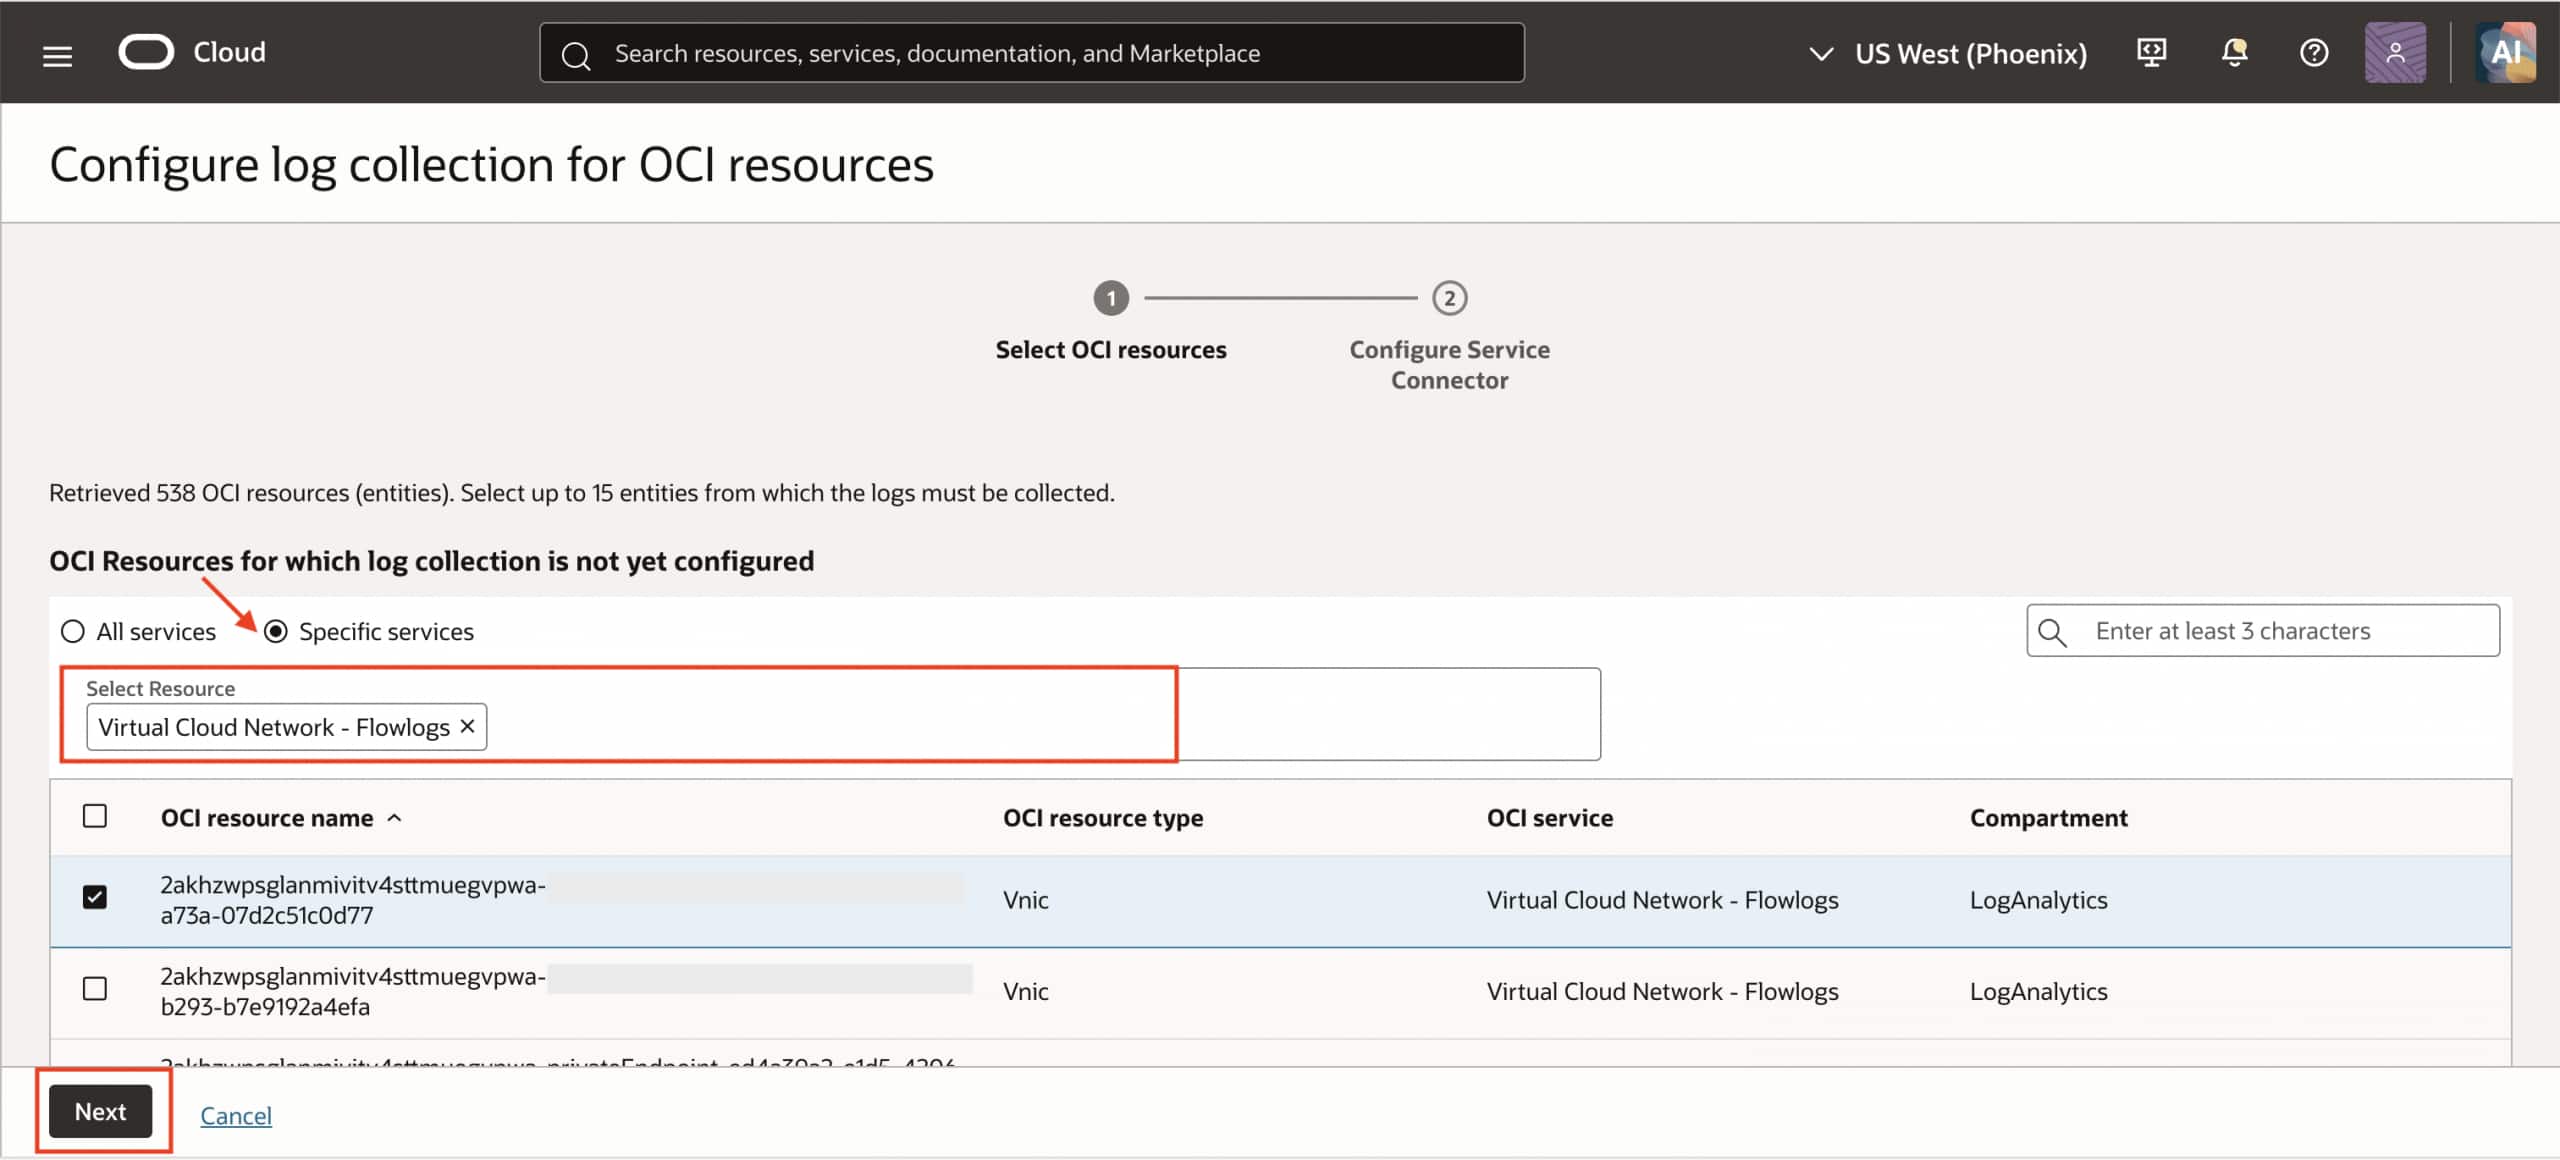Focus the top resources search field

click(1031, 53)
